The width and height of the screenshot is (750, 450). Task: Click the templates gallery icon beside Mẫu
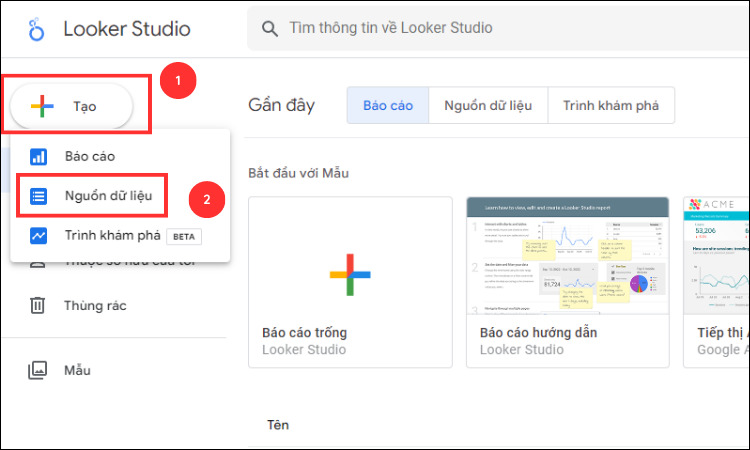pyautogui.click(x=37, y=370)
